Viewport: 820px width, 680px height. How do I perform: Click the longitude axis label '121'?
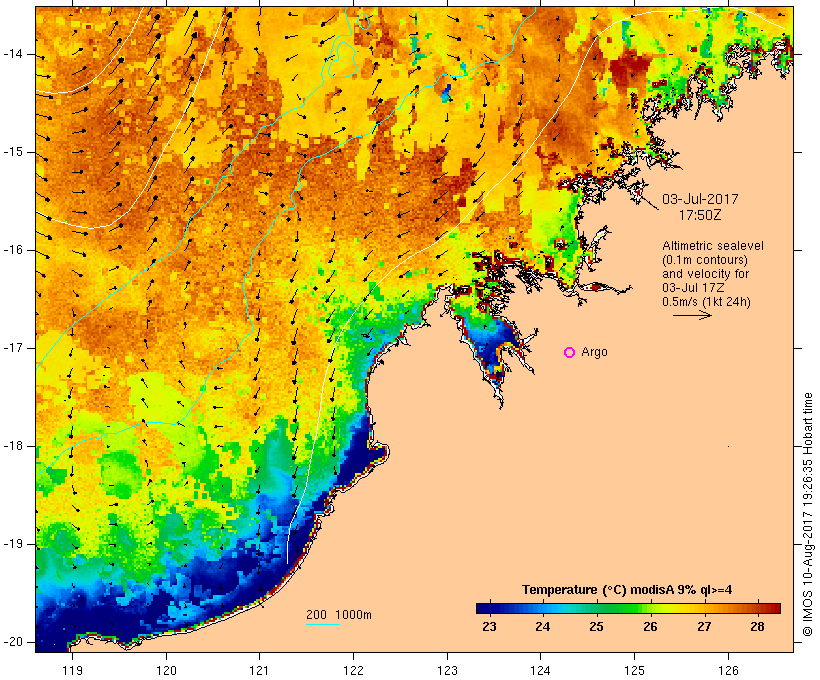pos(259,670)
